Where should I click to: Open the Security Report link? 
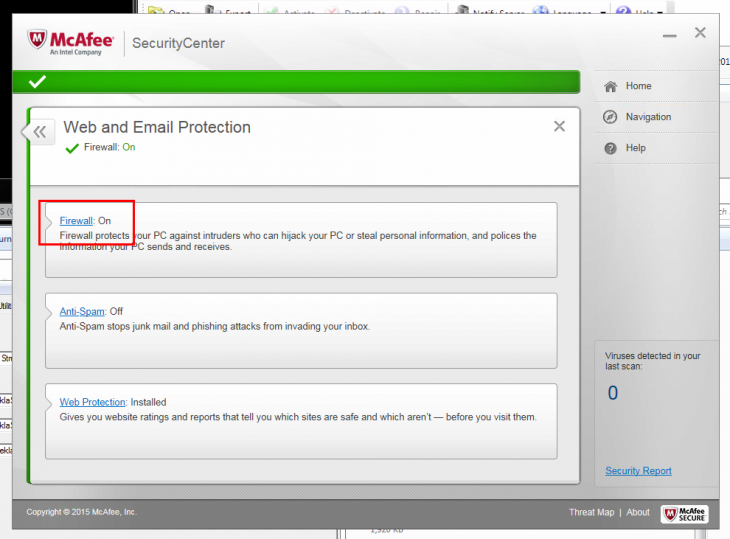tap(638, 471)
